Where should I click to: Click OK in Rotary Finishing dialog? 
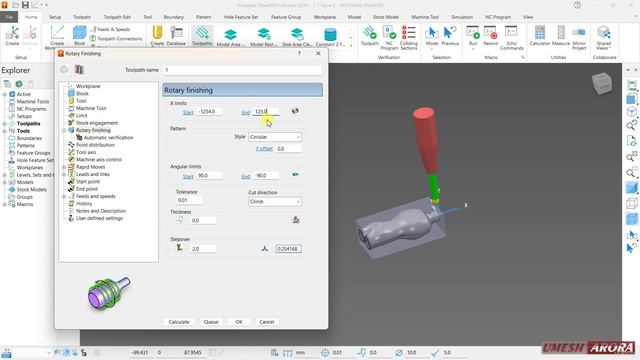tap(239, 322)
